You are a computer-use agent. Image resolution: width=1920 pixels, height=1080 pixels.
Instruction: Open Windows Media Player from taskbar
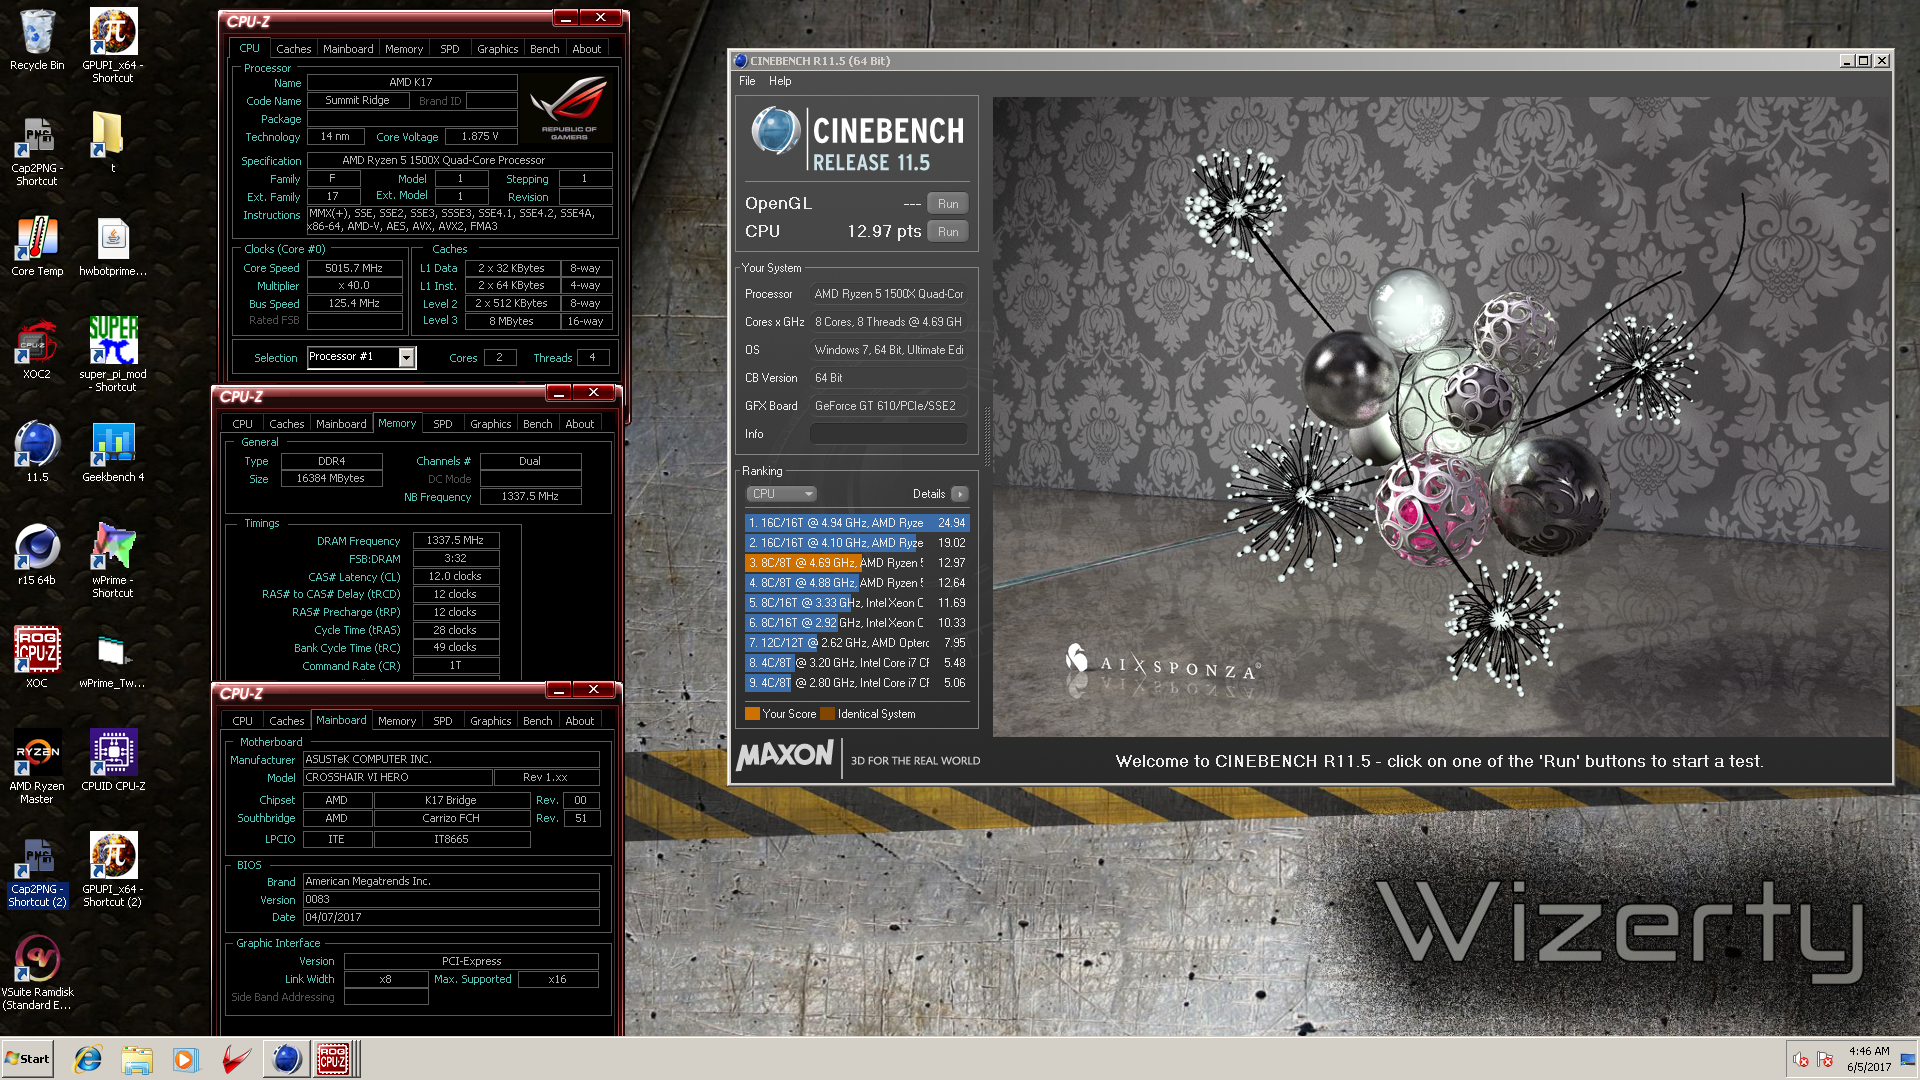pyautogui.click(x=185, y=1059)
